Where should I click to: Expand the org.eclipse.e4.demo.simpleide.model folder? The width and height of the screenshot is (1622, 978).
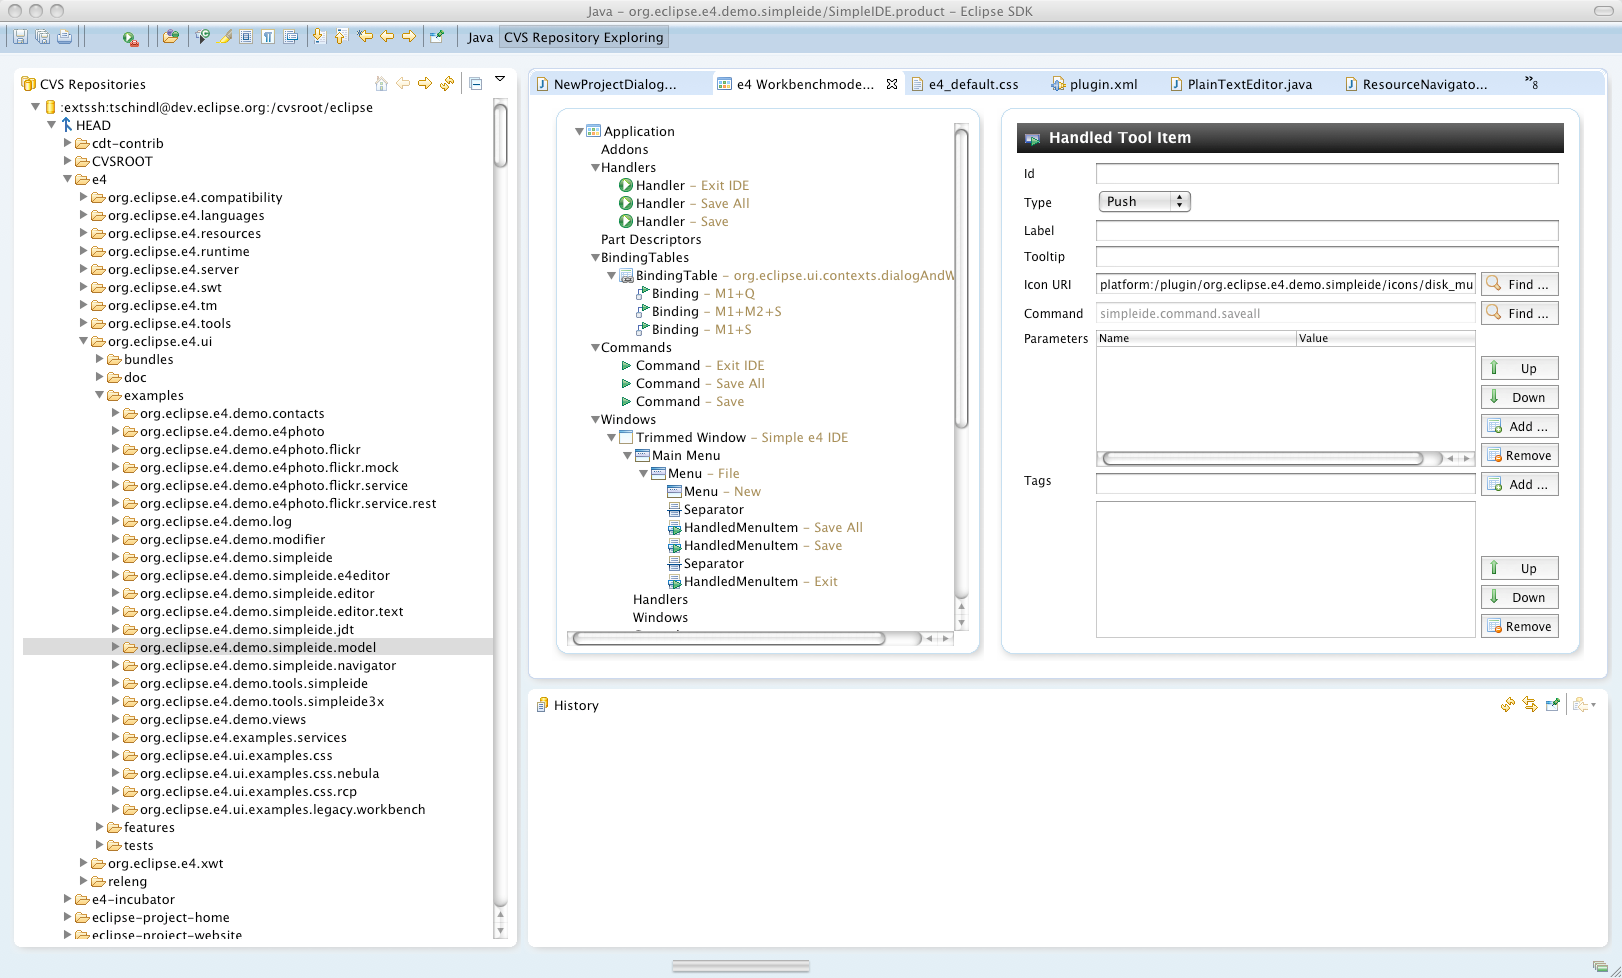pyautogui.click(x=116, y=647)
